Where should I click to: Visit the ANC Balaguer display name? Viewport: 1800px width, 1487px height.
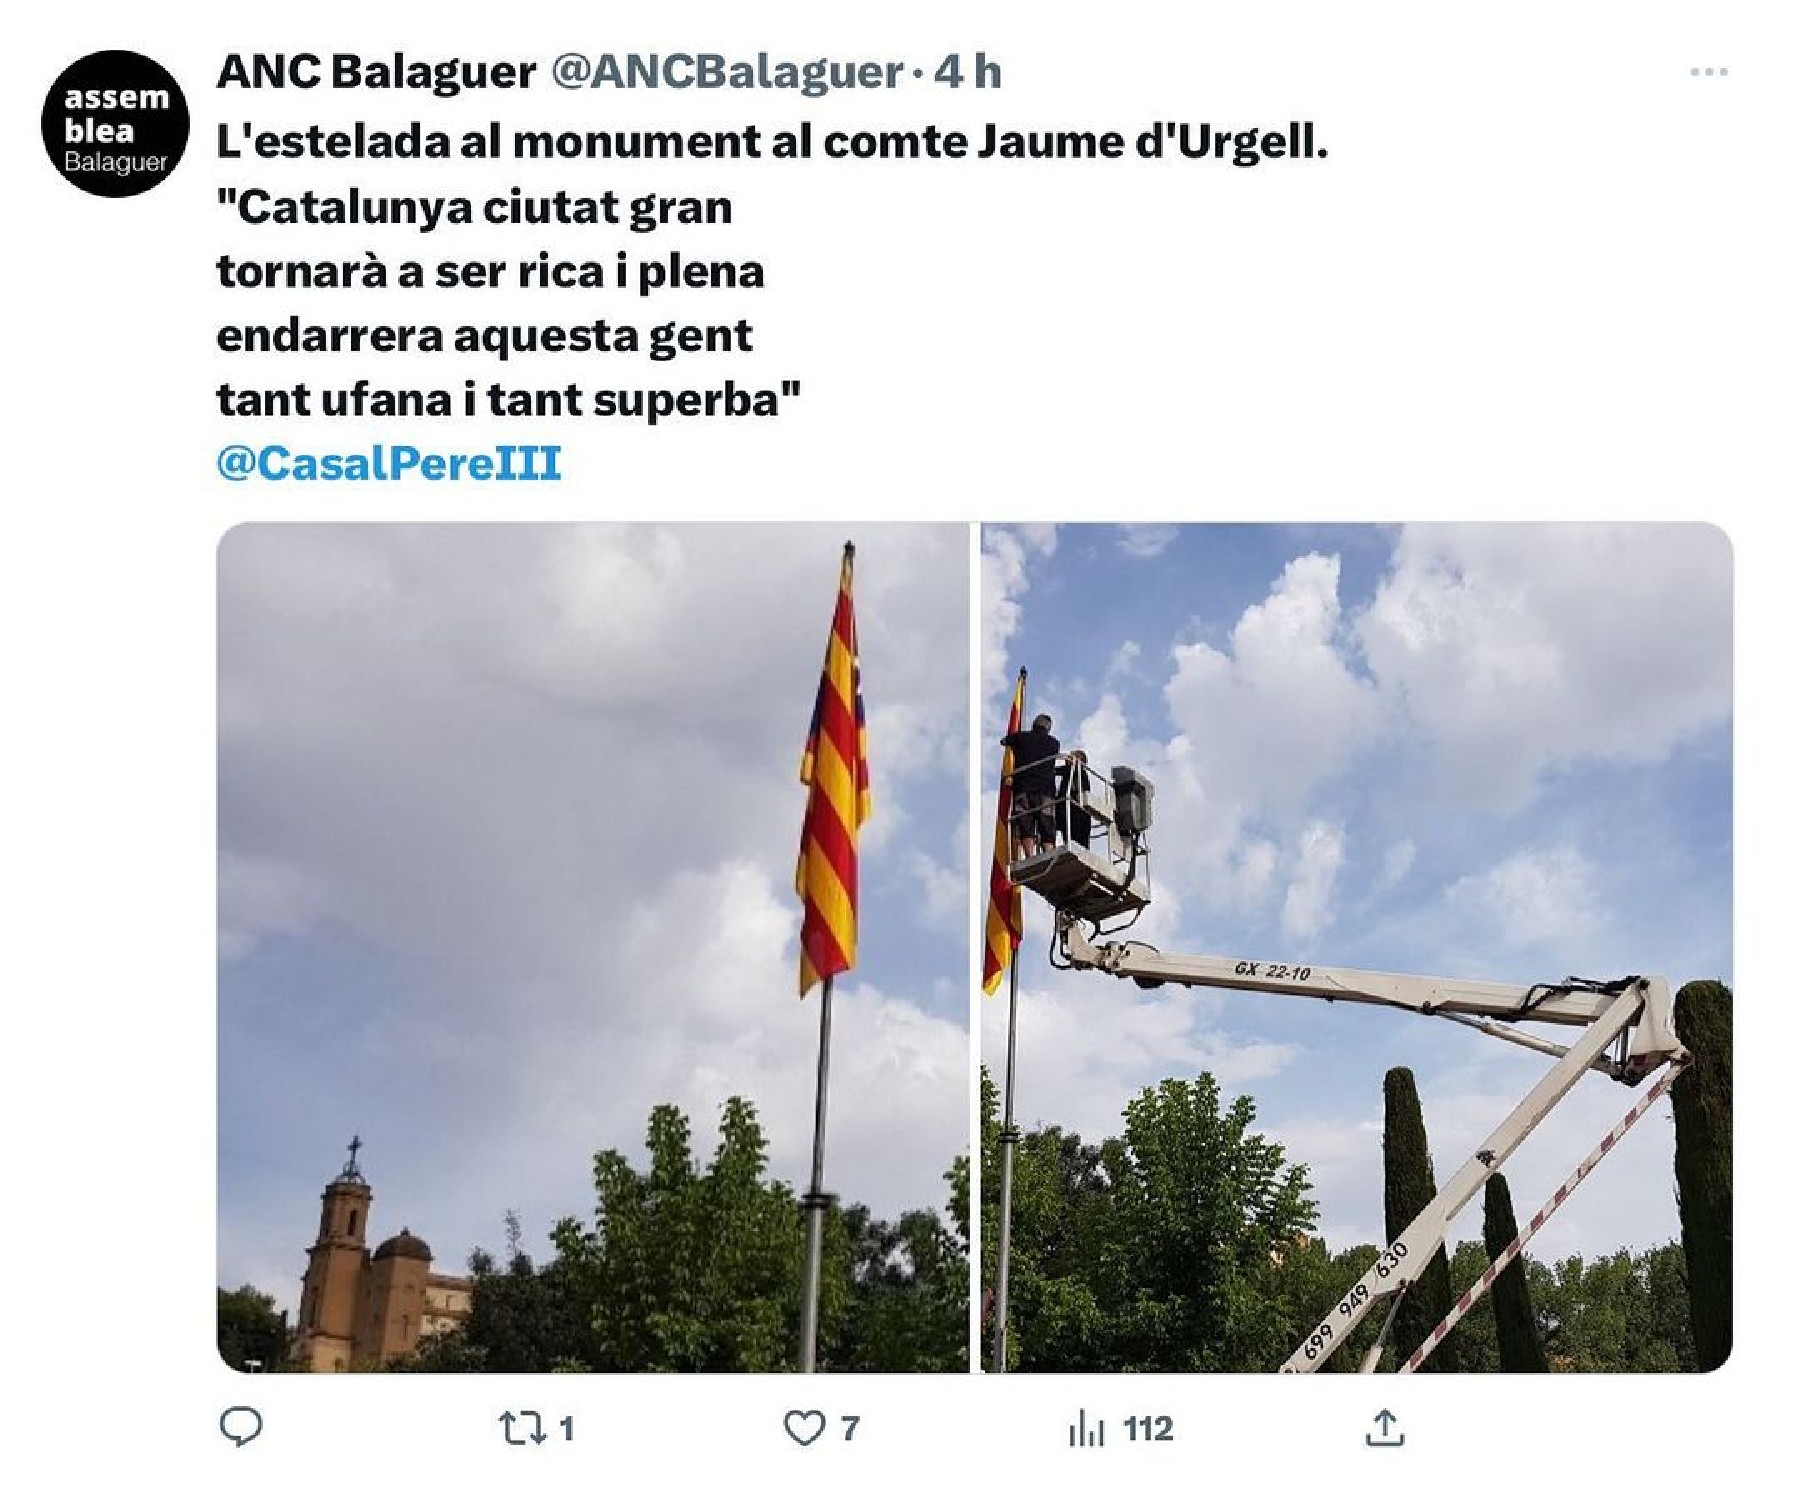pos(376,72)
